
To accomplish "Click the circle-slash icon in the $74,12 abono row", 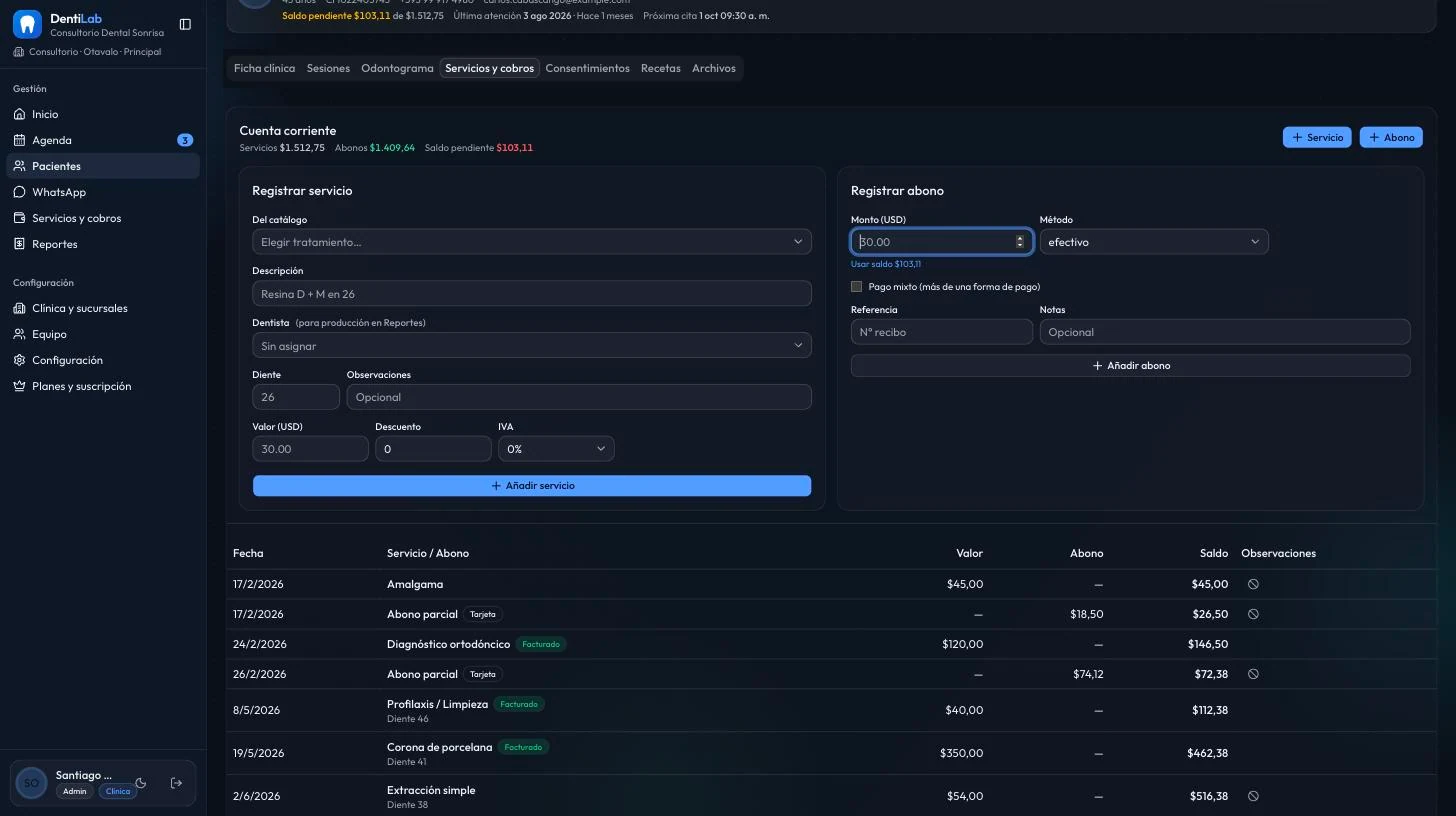I will [1253, 674].
